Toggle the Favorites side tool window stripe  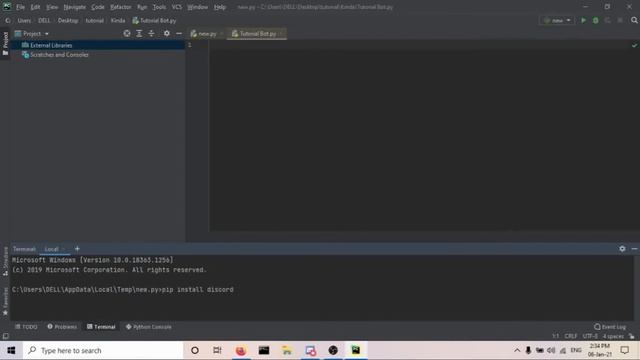(x=5, y=301)
